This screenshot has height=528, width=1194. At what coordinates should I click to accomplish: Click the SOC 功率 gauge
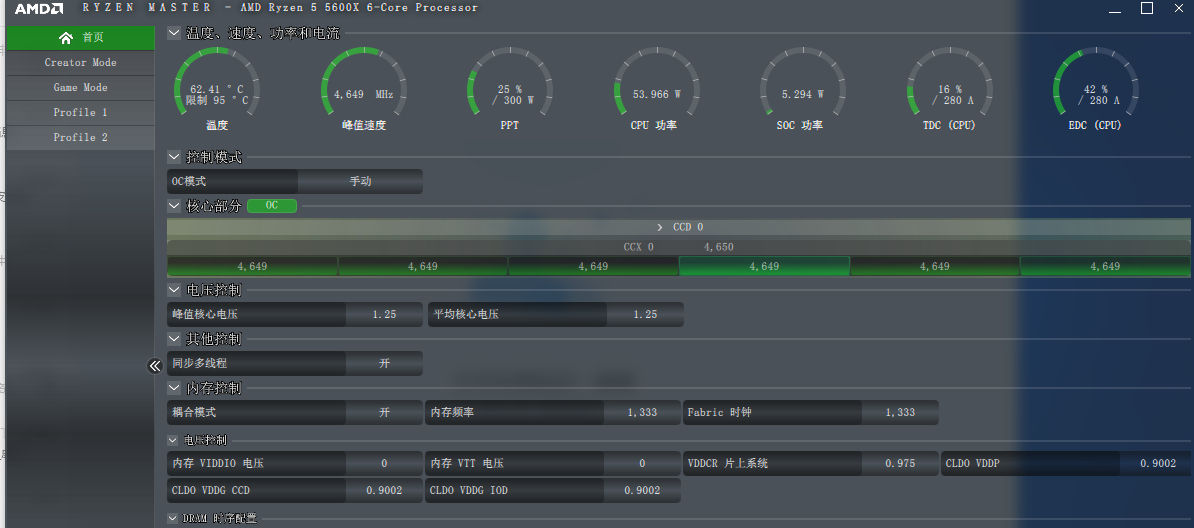tap(802, 89)
